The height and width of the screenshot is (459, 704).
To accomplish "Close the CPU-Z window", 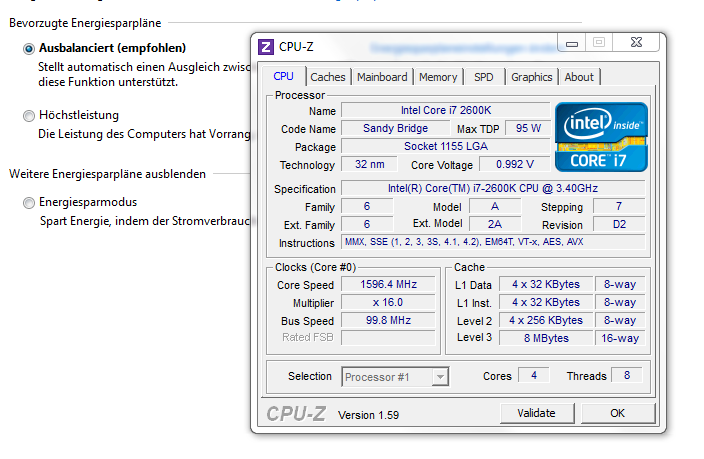I will tap(636, 43).
